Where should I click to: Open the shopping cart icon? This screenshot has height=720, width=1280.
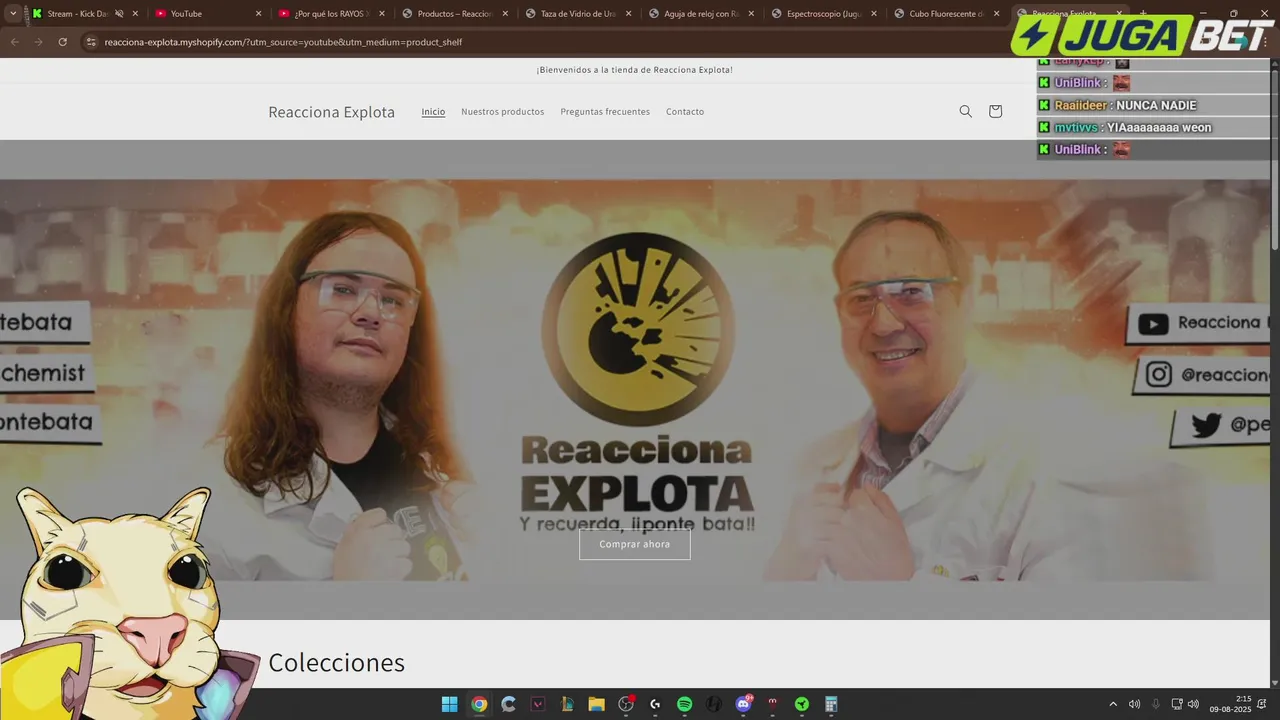click(x=995, y=111)
